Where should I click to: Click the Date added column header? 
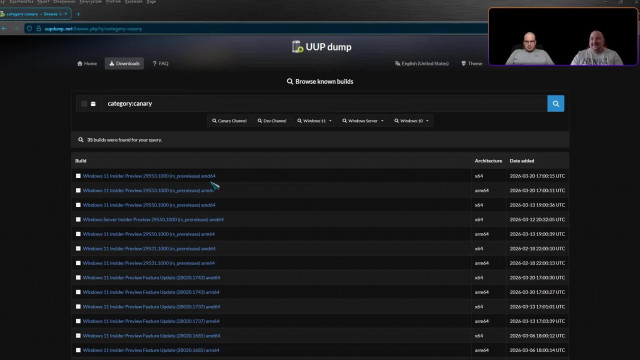pyautogui.click(x=522, y=161)
